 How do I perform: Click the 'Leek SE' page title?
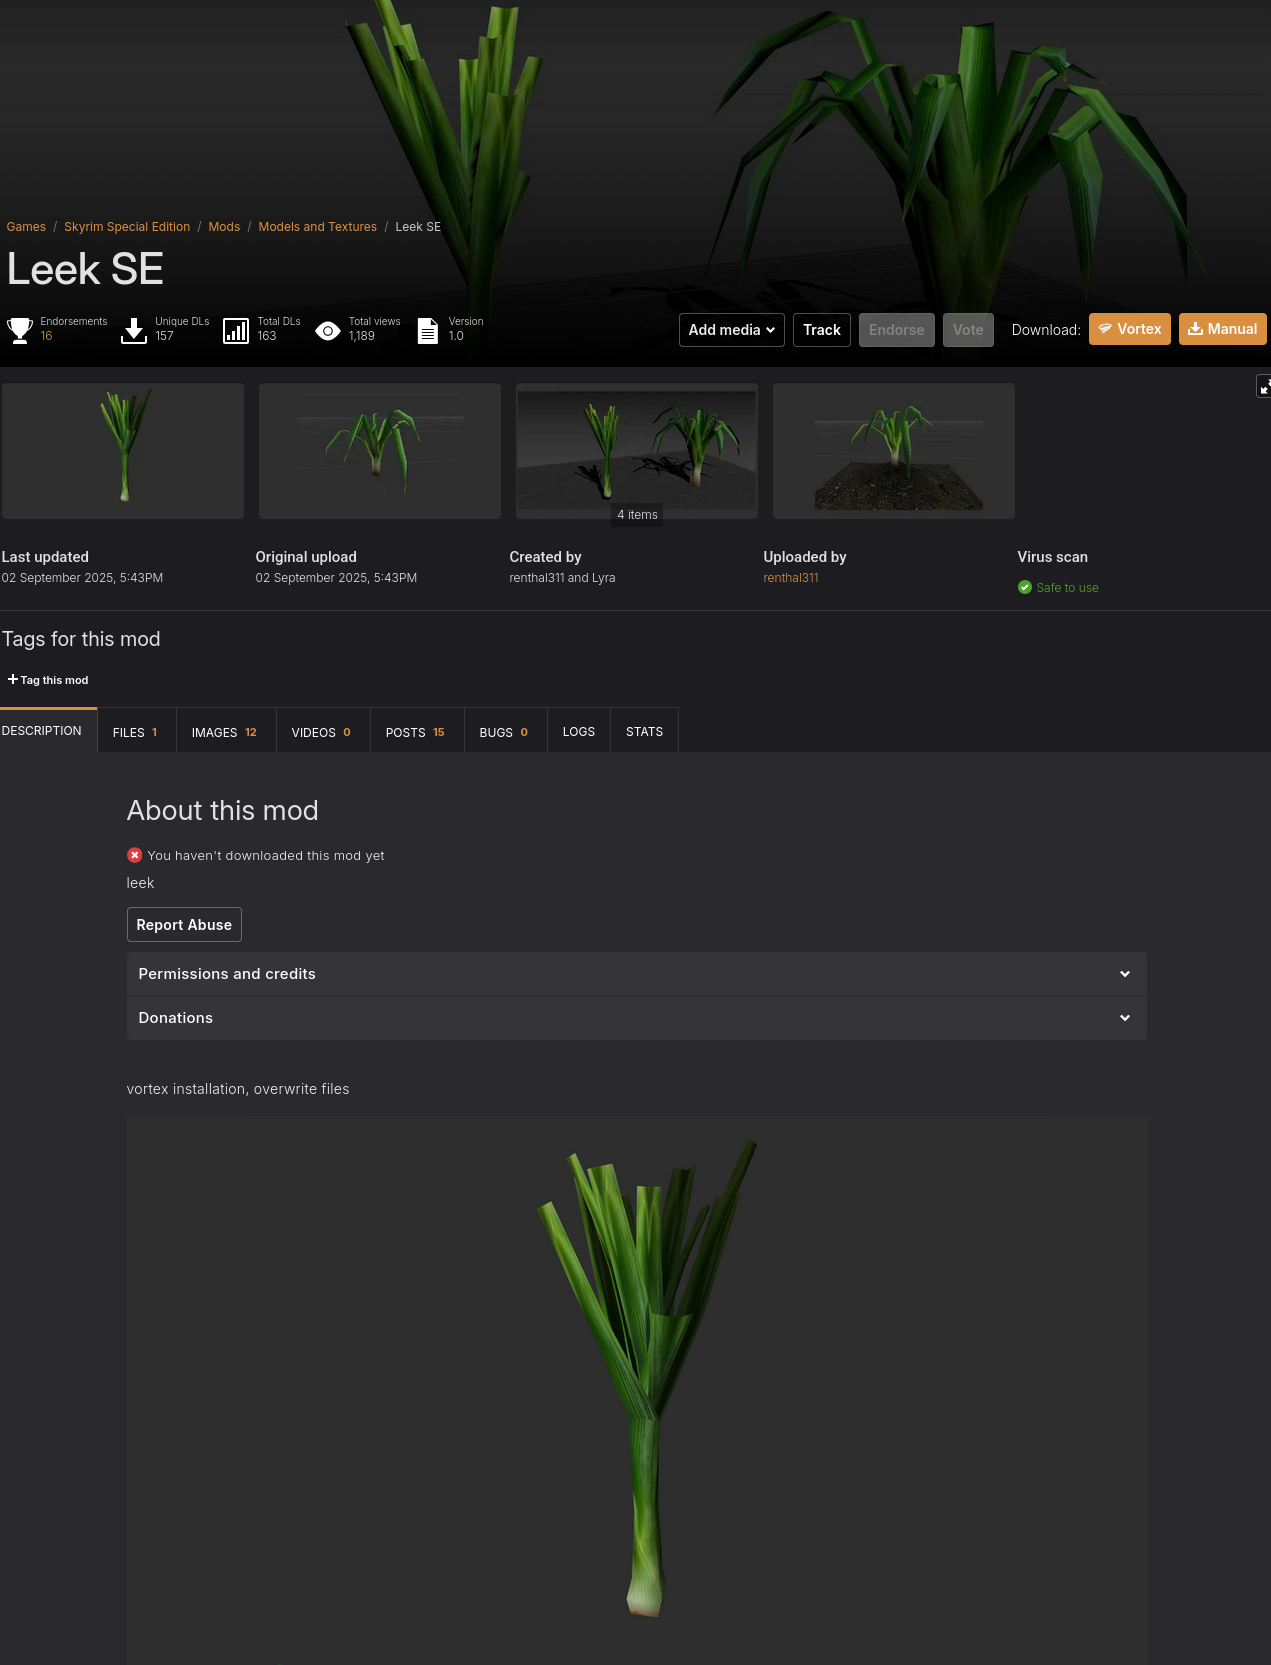point(85,269)
